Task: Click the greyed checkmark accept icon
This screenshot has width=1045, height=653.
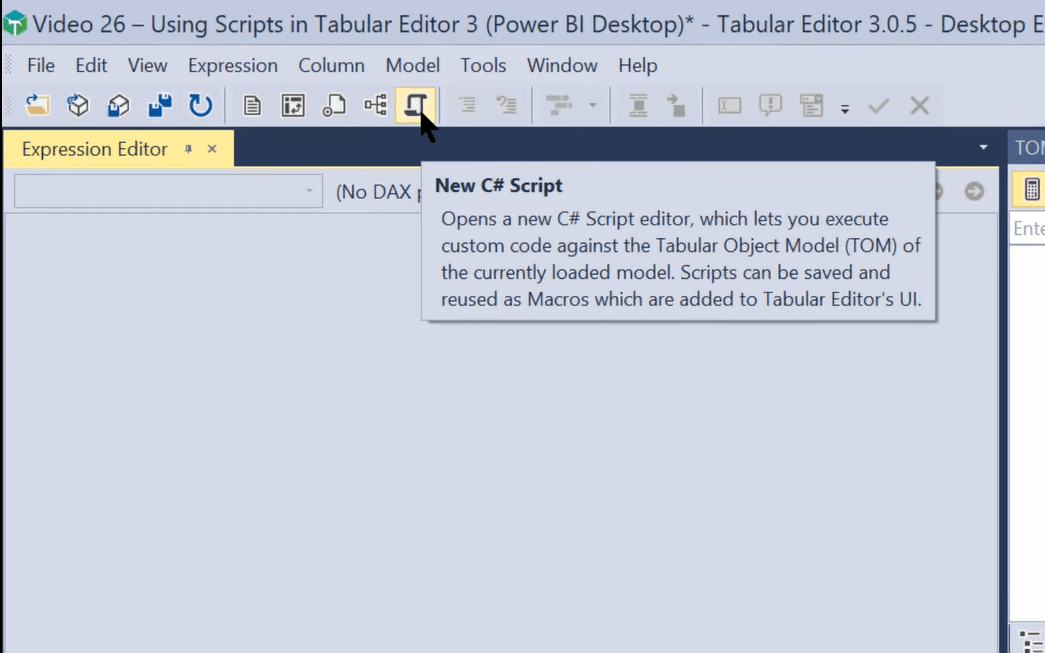Action: pyautogui.click(x=879, y=105)
